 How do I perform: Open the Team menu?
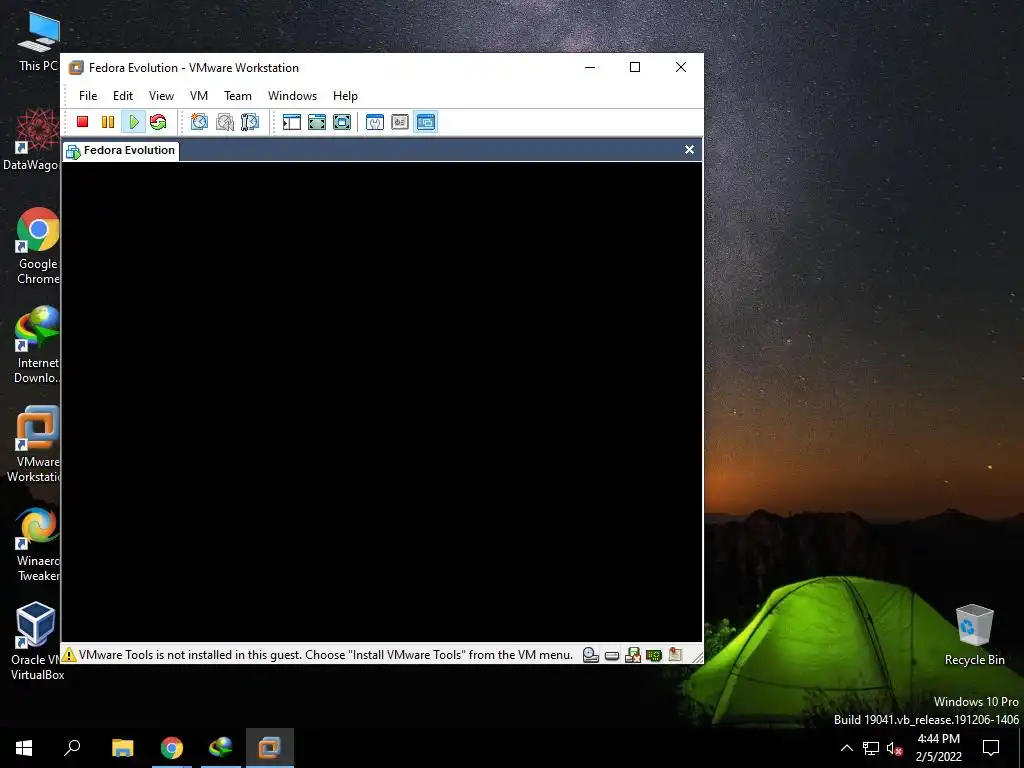(x=238, y=96)
